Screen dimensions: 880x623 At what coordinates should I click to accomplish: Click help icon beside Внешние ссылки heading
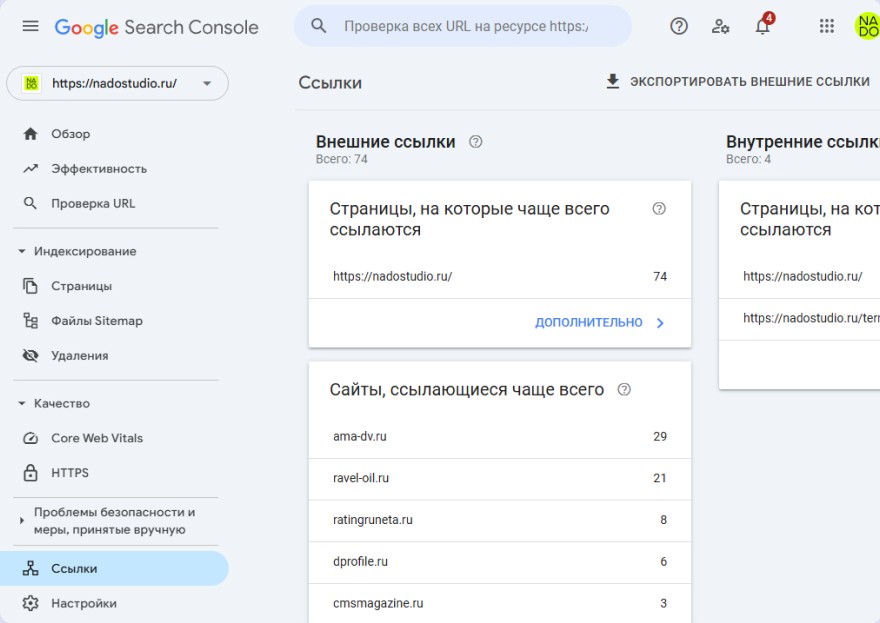pyautogui.click(x=476, y=142)
